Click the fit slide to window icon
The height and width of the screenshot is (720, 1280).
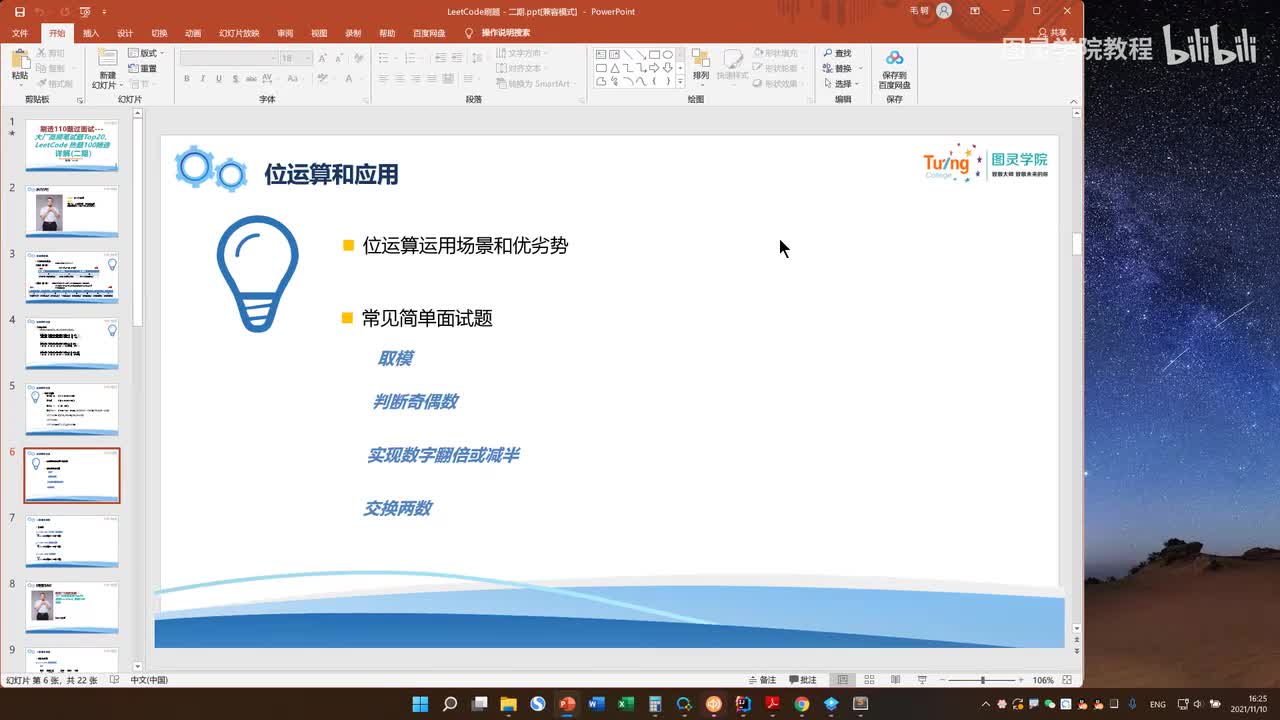tap(1067, 680)
